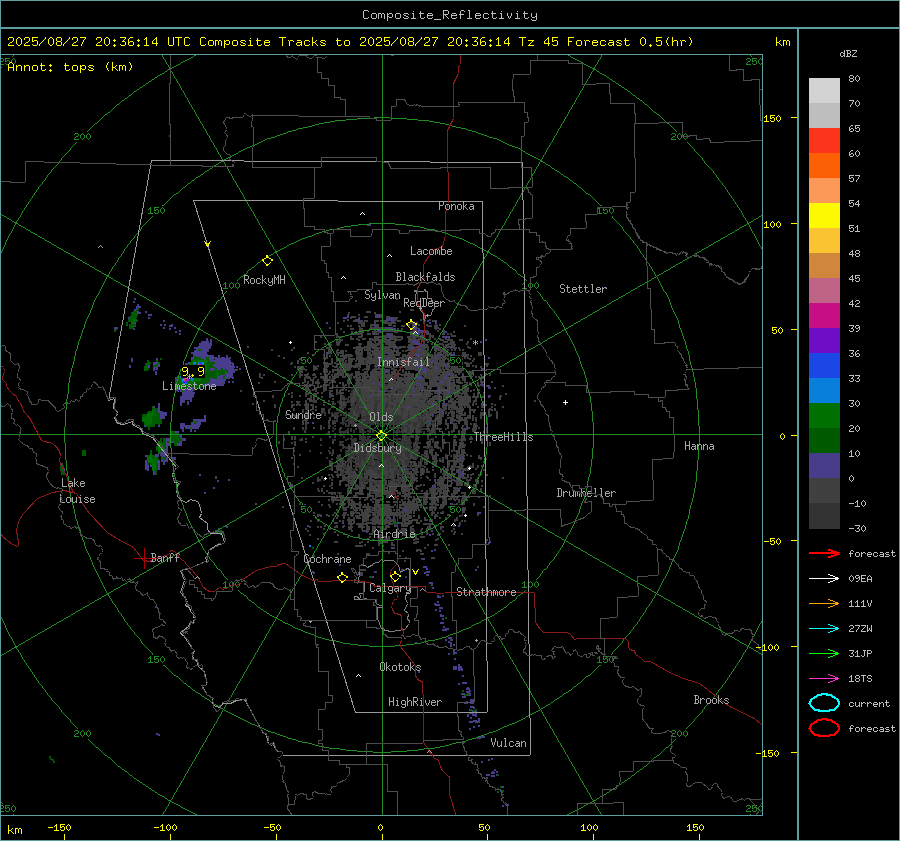Click the Blackfalds town label
The image size is (900, 841).
point(425,277)
